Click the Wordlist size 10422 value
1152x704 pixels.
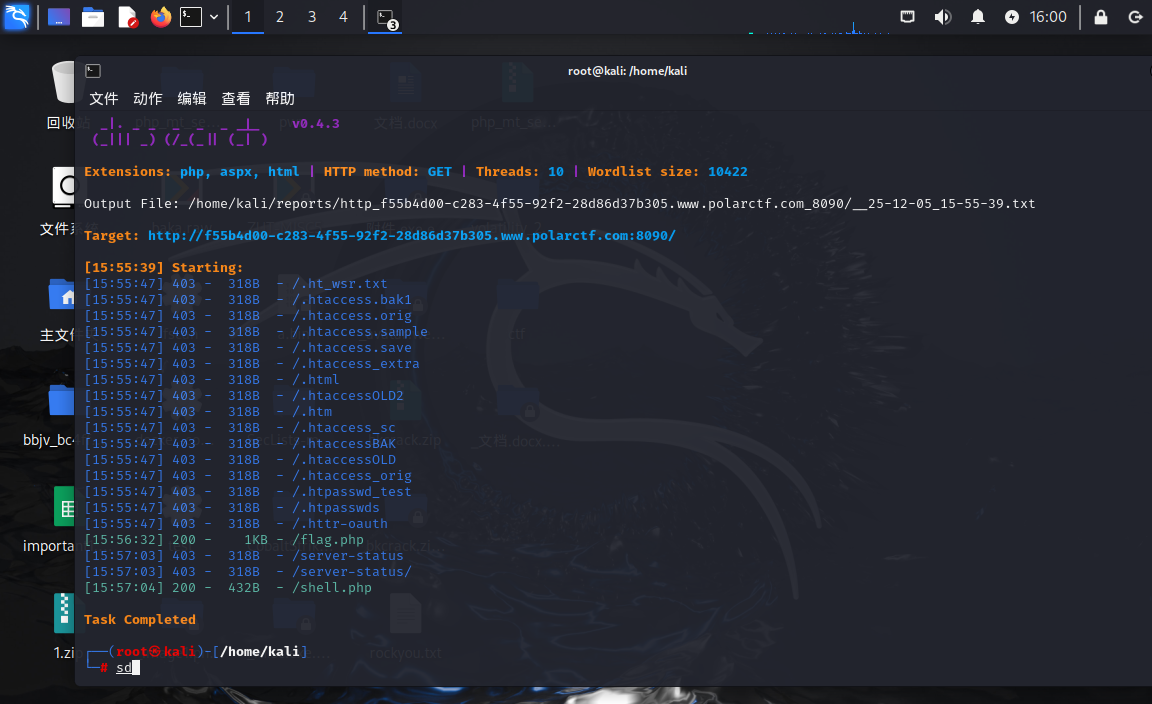727,171
